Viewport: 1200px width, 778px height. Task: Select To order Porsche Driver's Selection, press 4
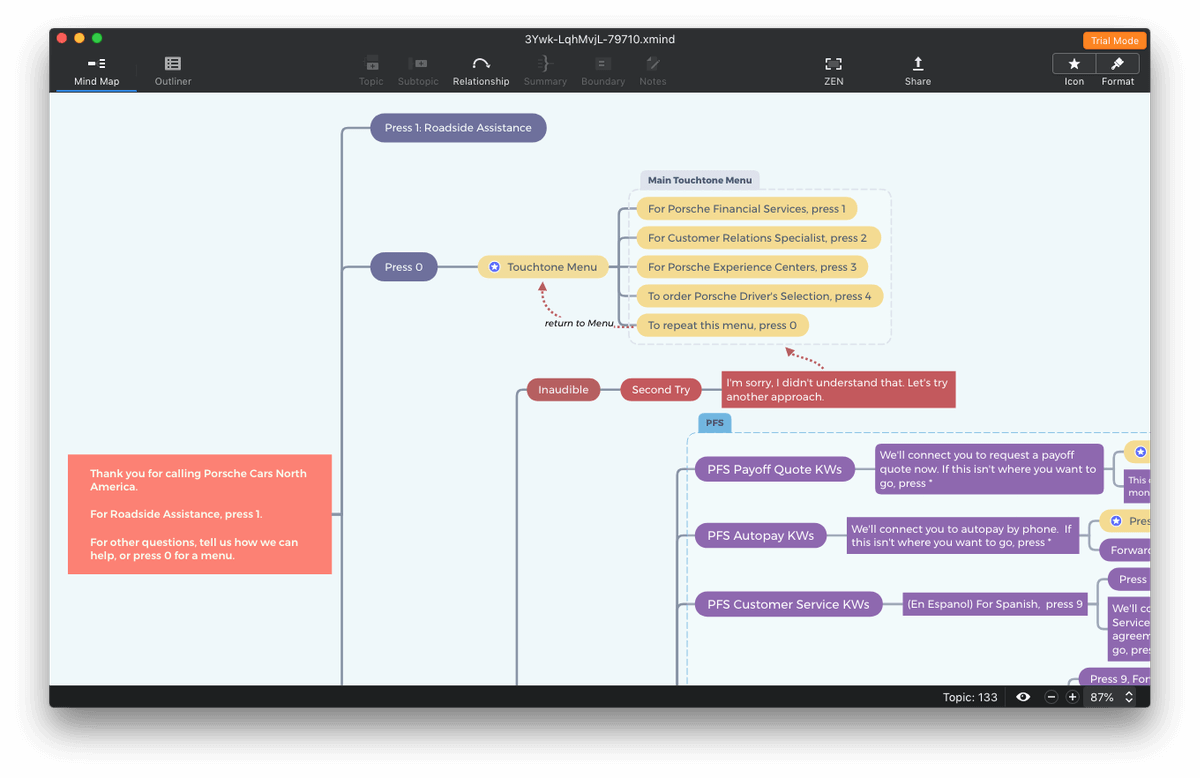[x=760, y=296]
